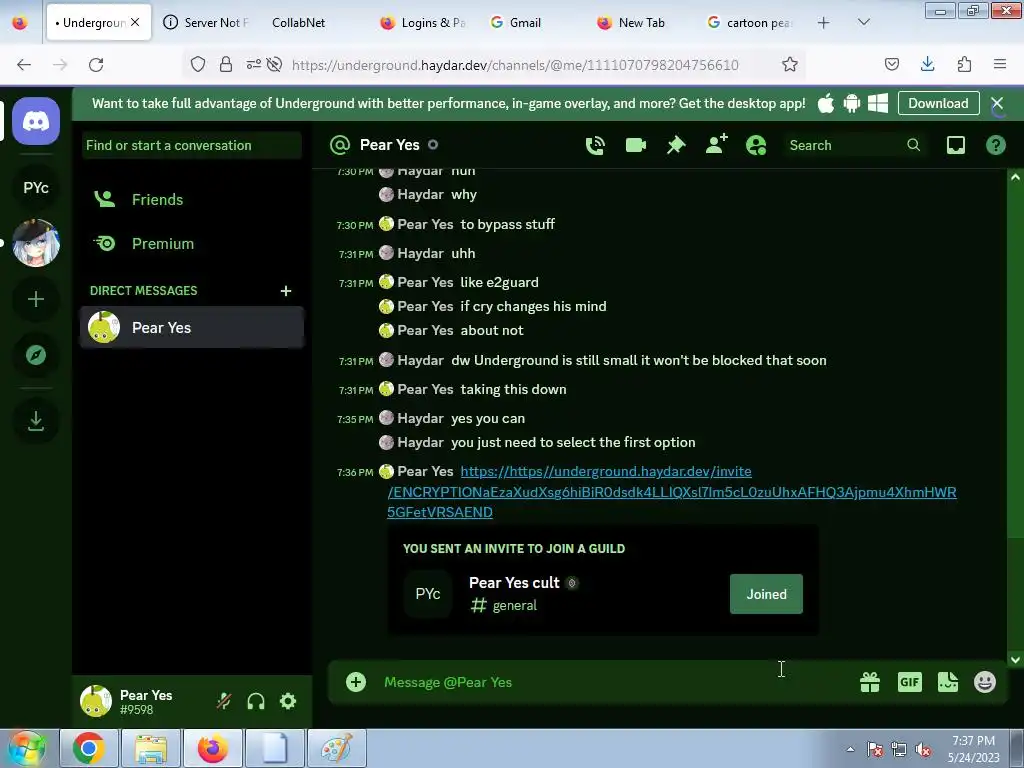Explore public servers compass icon
The width and height of the screenshot is (1024, 768).
tap(36, 355)
